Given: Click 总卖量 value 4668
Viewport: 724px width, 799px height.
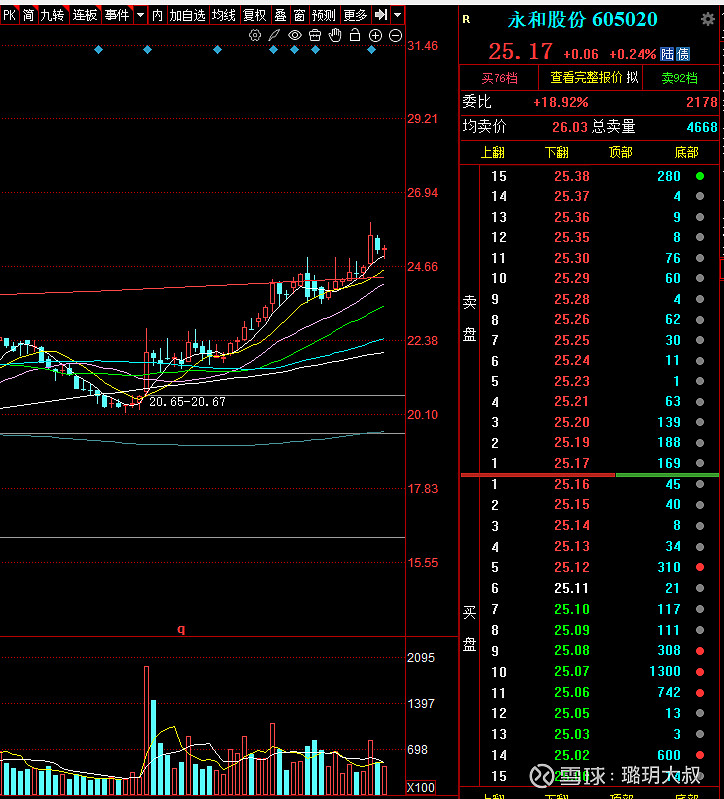Looking at the screenshot, I should (702, 127).
